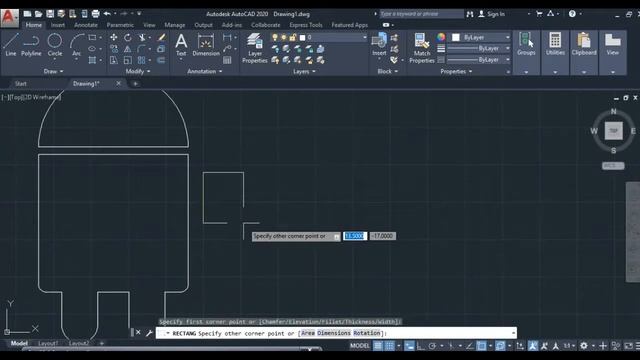
Task: Click the Insert block icon
Action: (379, 44)
